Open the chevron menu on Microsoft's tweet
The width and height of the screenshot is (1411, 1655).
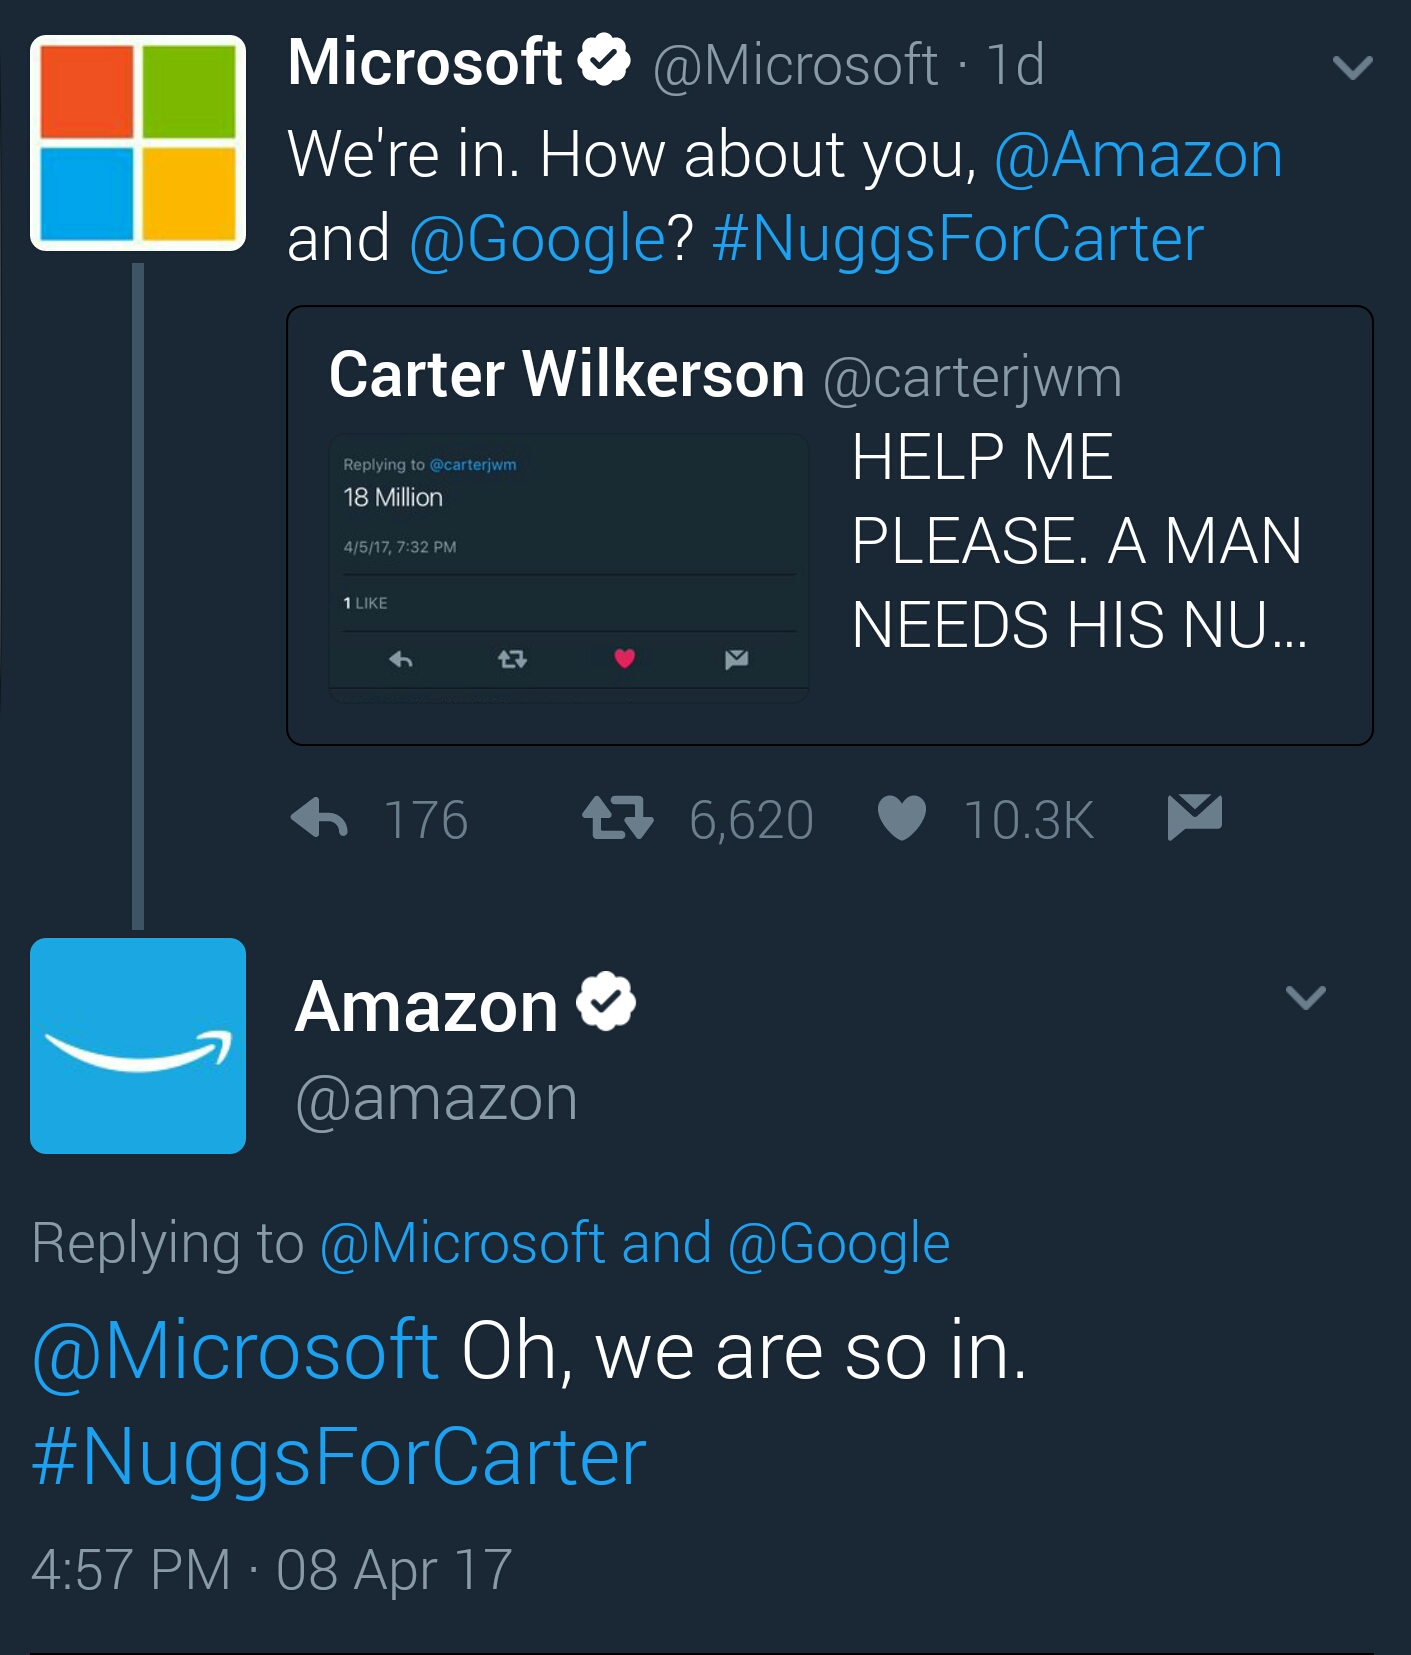point(1351,68)
